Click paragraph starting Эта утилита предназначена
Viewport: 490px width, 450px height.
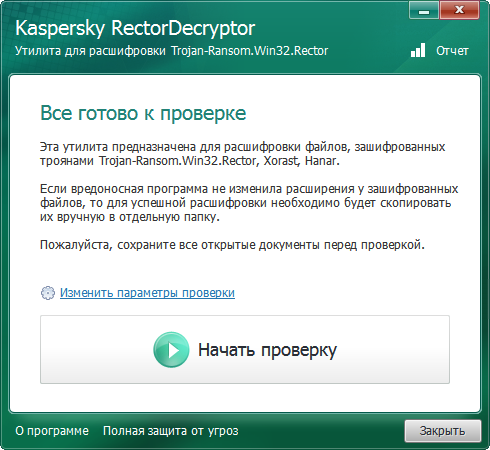(x=243, y=154)
